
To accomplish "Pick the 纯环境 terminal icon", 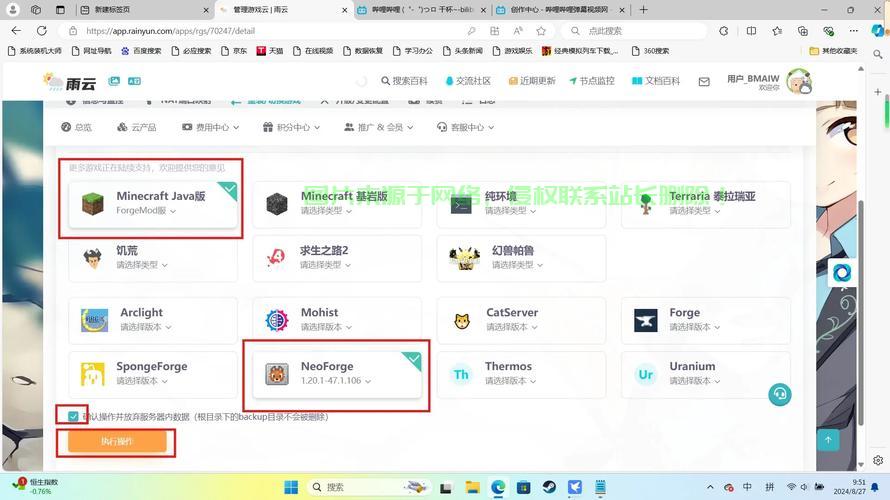I will click(461, 204).
